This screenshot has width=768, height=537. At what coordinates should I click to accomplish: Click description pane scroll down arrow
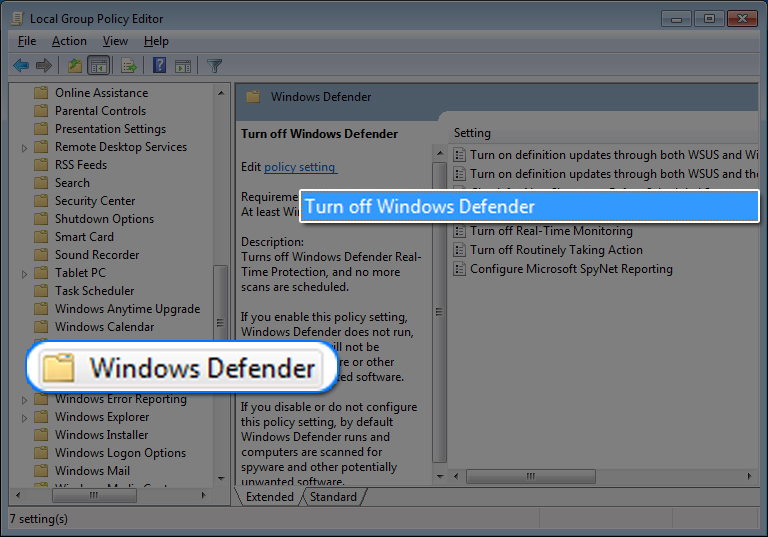(440, 476)
